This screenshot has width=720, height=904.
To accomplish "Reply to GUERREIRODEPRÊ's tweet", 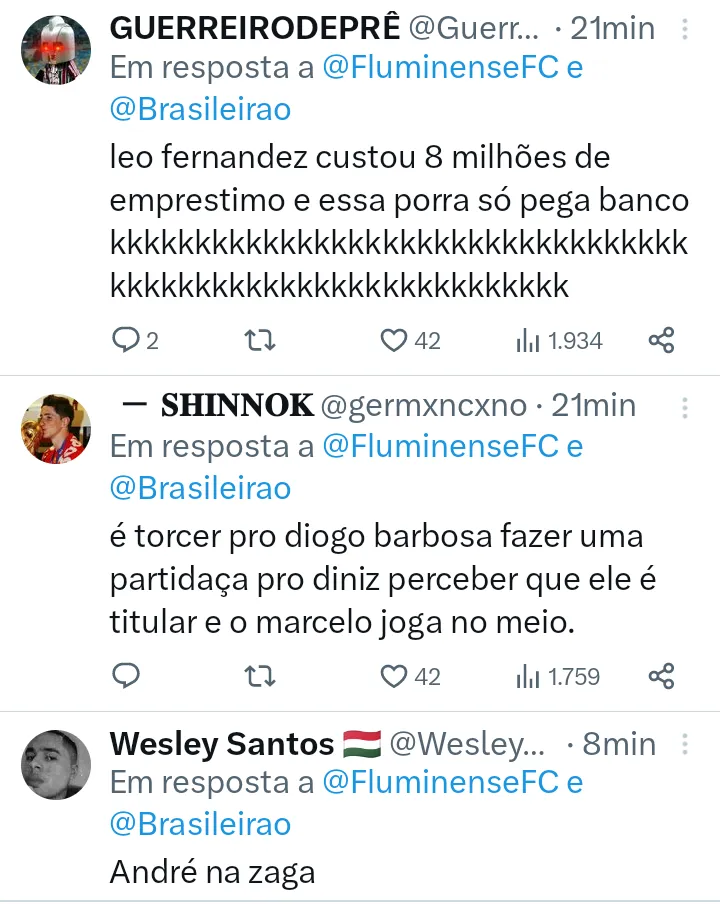I will (126, 341).
